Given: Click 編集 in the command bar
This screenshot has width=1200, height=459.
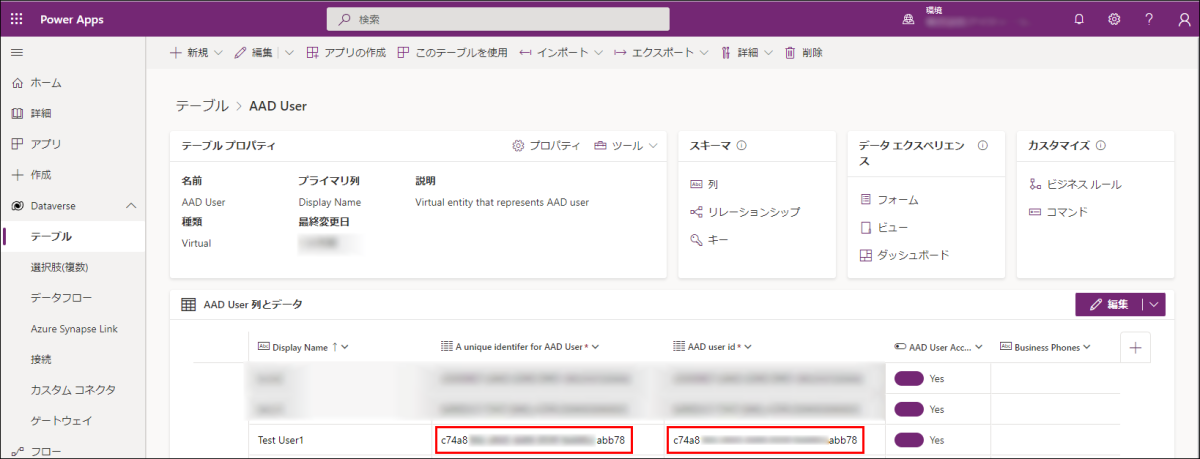Looking at the screenshot, I should click(252, 52).
